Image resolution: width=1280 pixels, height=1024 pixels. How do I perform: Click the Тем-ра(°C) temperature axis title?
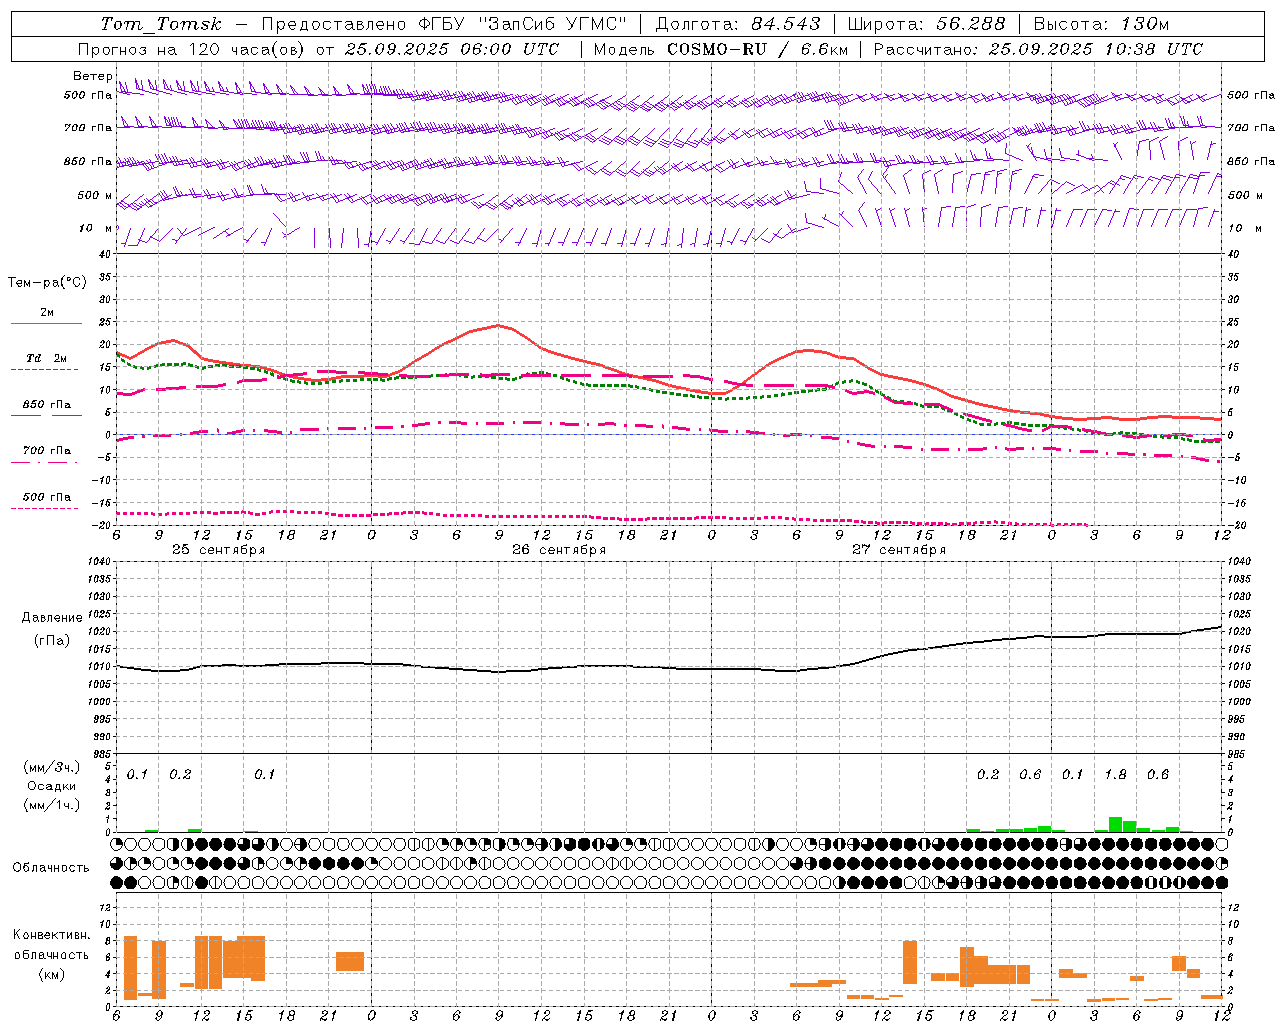pyautogui.click(x=47, y=283)
